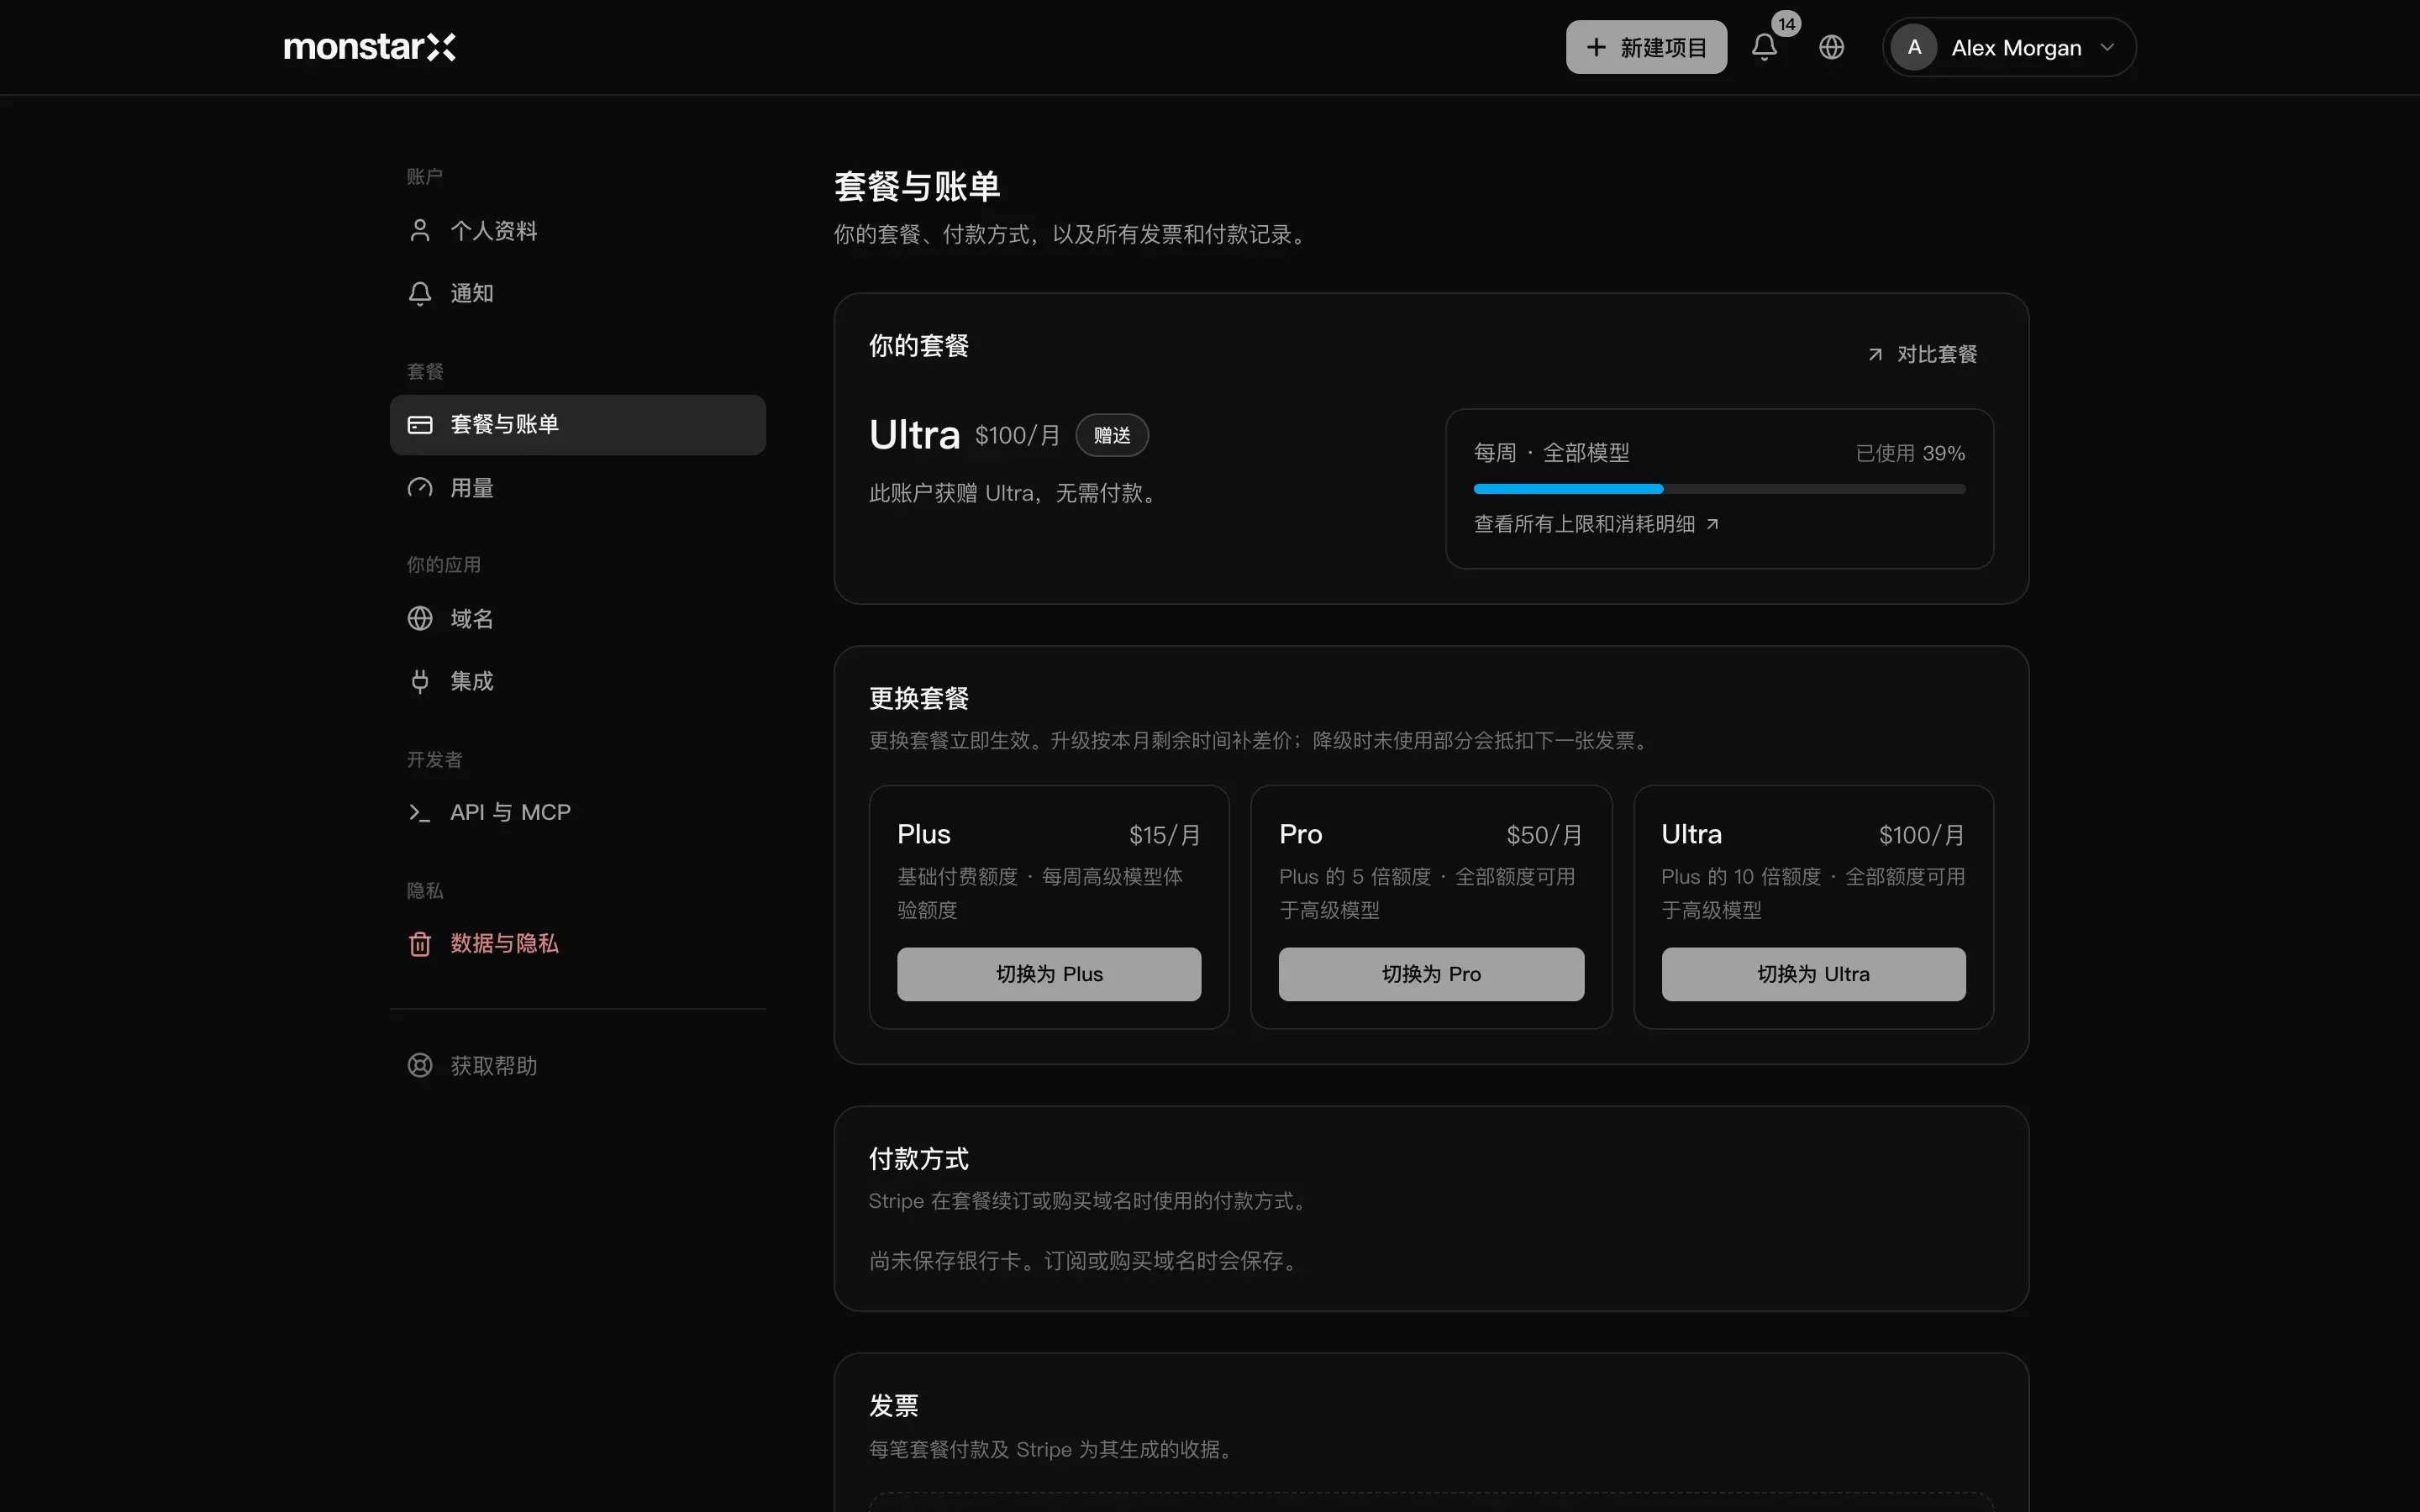The height and width of the screenshot is (1512, 2420).
Task: Click the lifebuoy icon beside 获取帮助
Action: [x=420, y=1066]
